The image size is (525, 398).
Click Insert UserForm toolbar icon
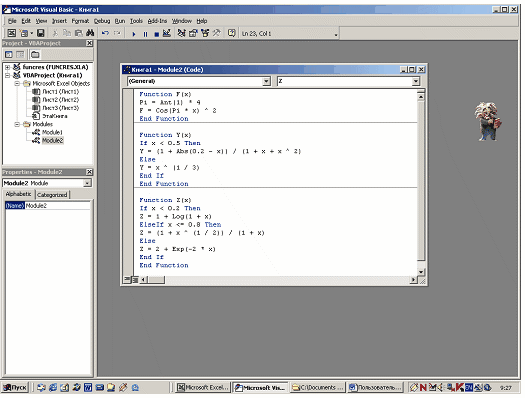(23, 33)
